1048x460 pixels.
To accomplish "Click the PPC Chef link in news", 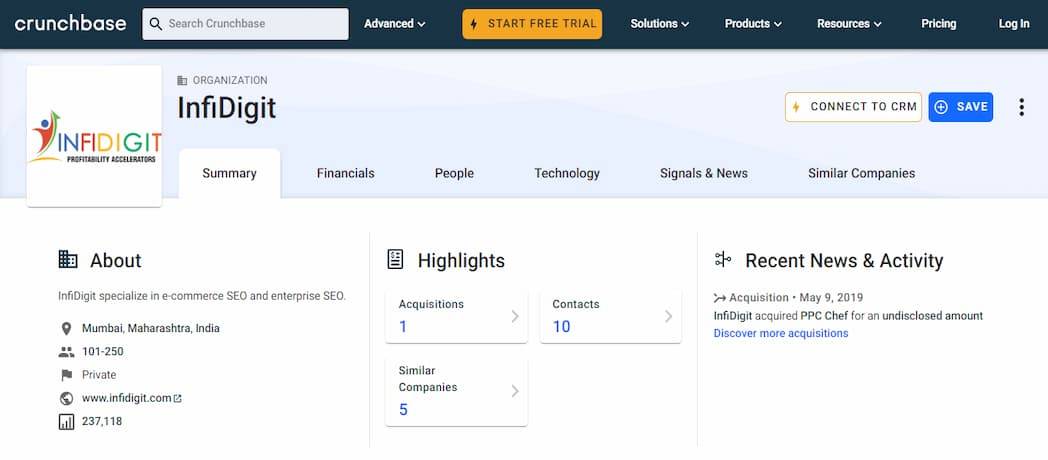I will [x=825, y=316].
